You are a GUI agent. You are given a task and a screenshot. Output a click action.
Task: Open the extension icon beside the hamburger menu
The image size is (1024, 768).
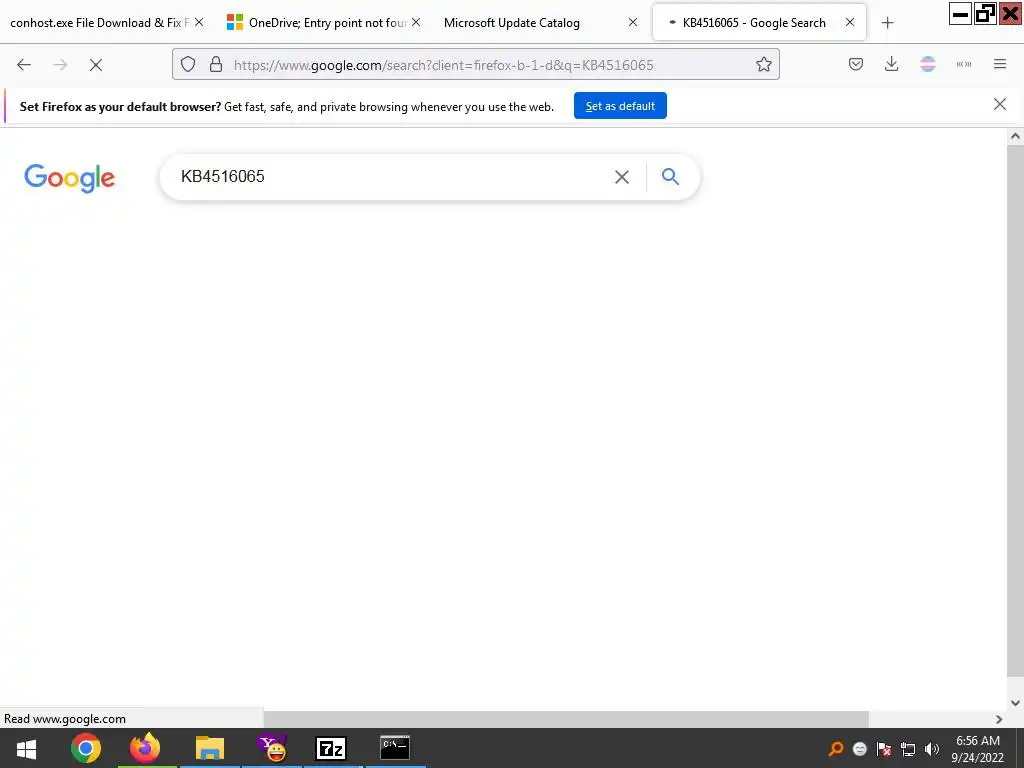click(964, 64)
